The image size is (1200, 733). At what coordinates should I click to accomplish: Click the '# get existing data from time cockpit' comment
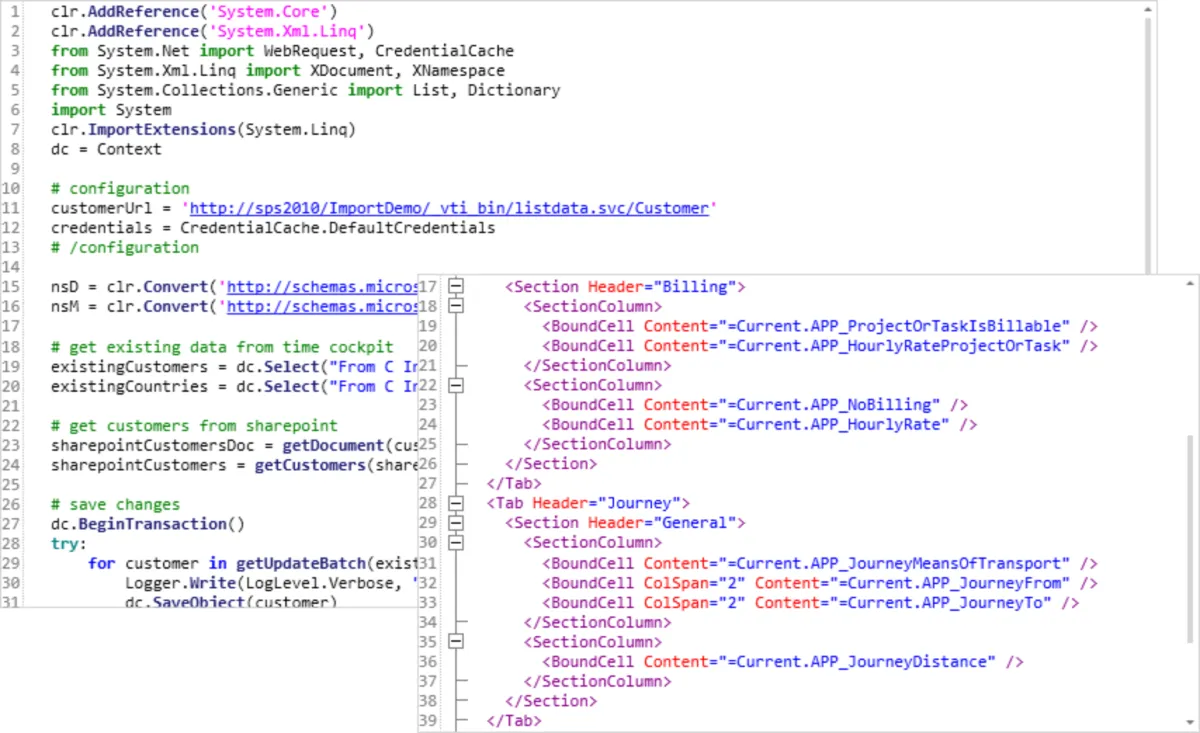(x=222, y=346)
